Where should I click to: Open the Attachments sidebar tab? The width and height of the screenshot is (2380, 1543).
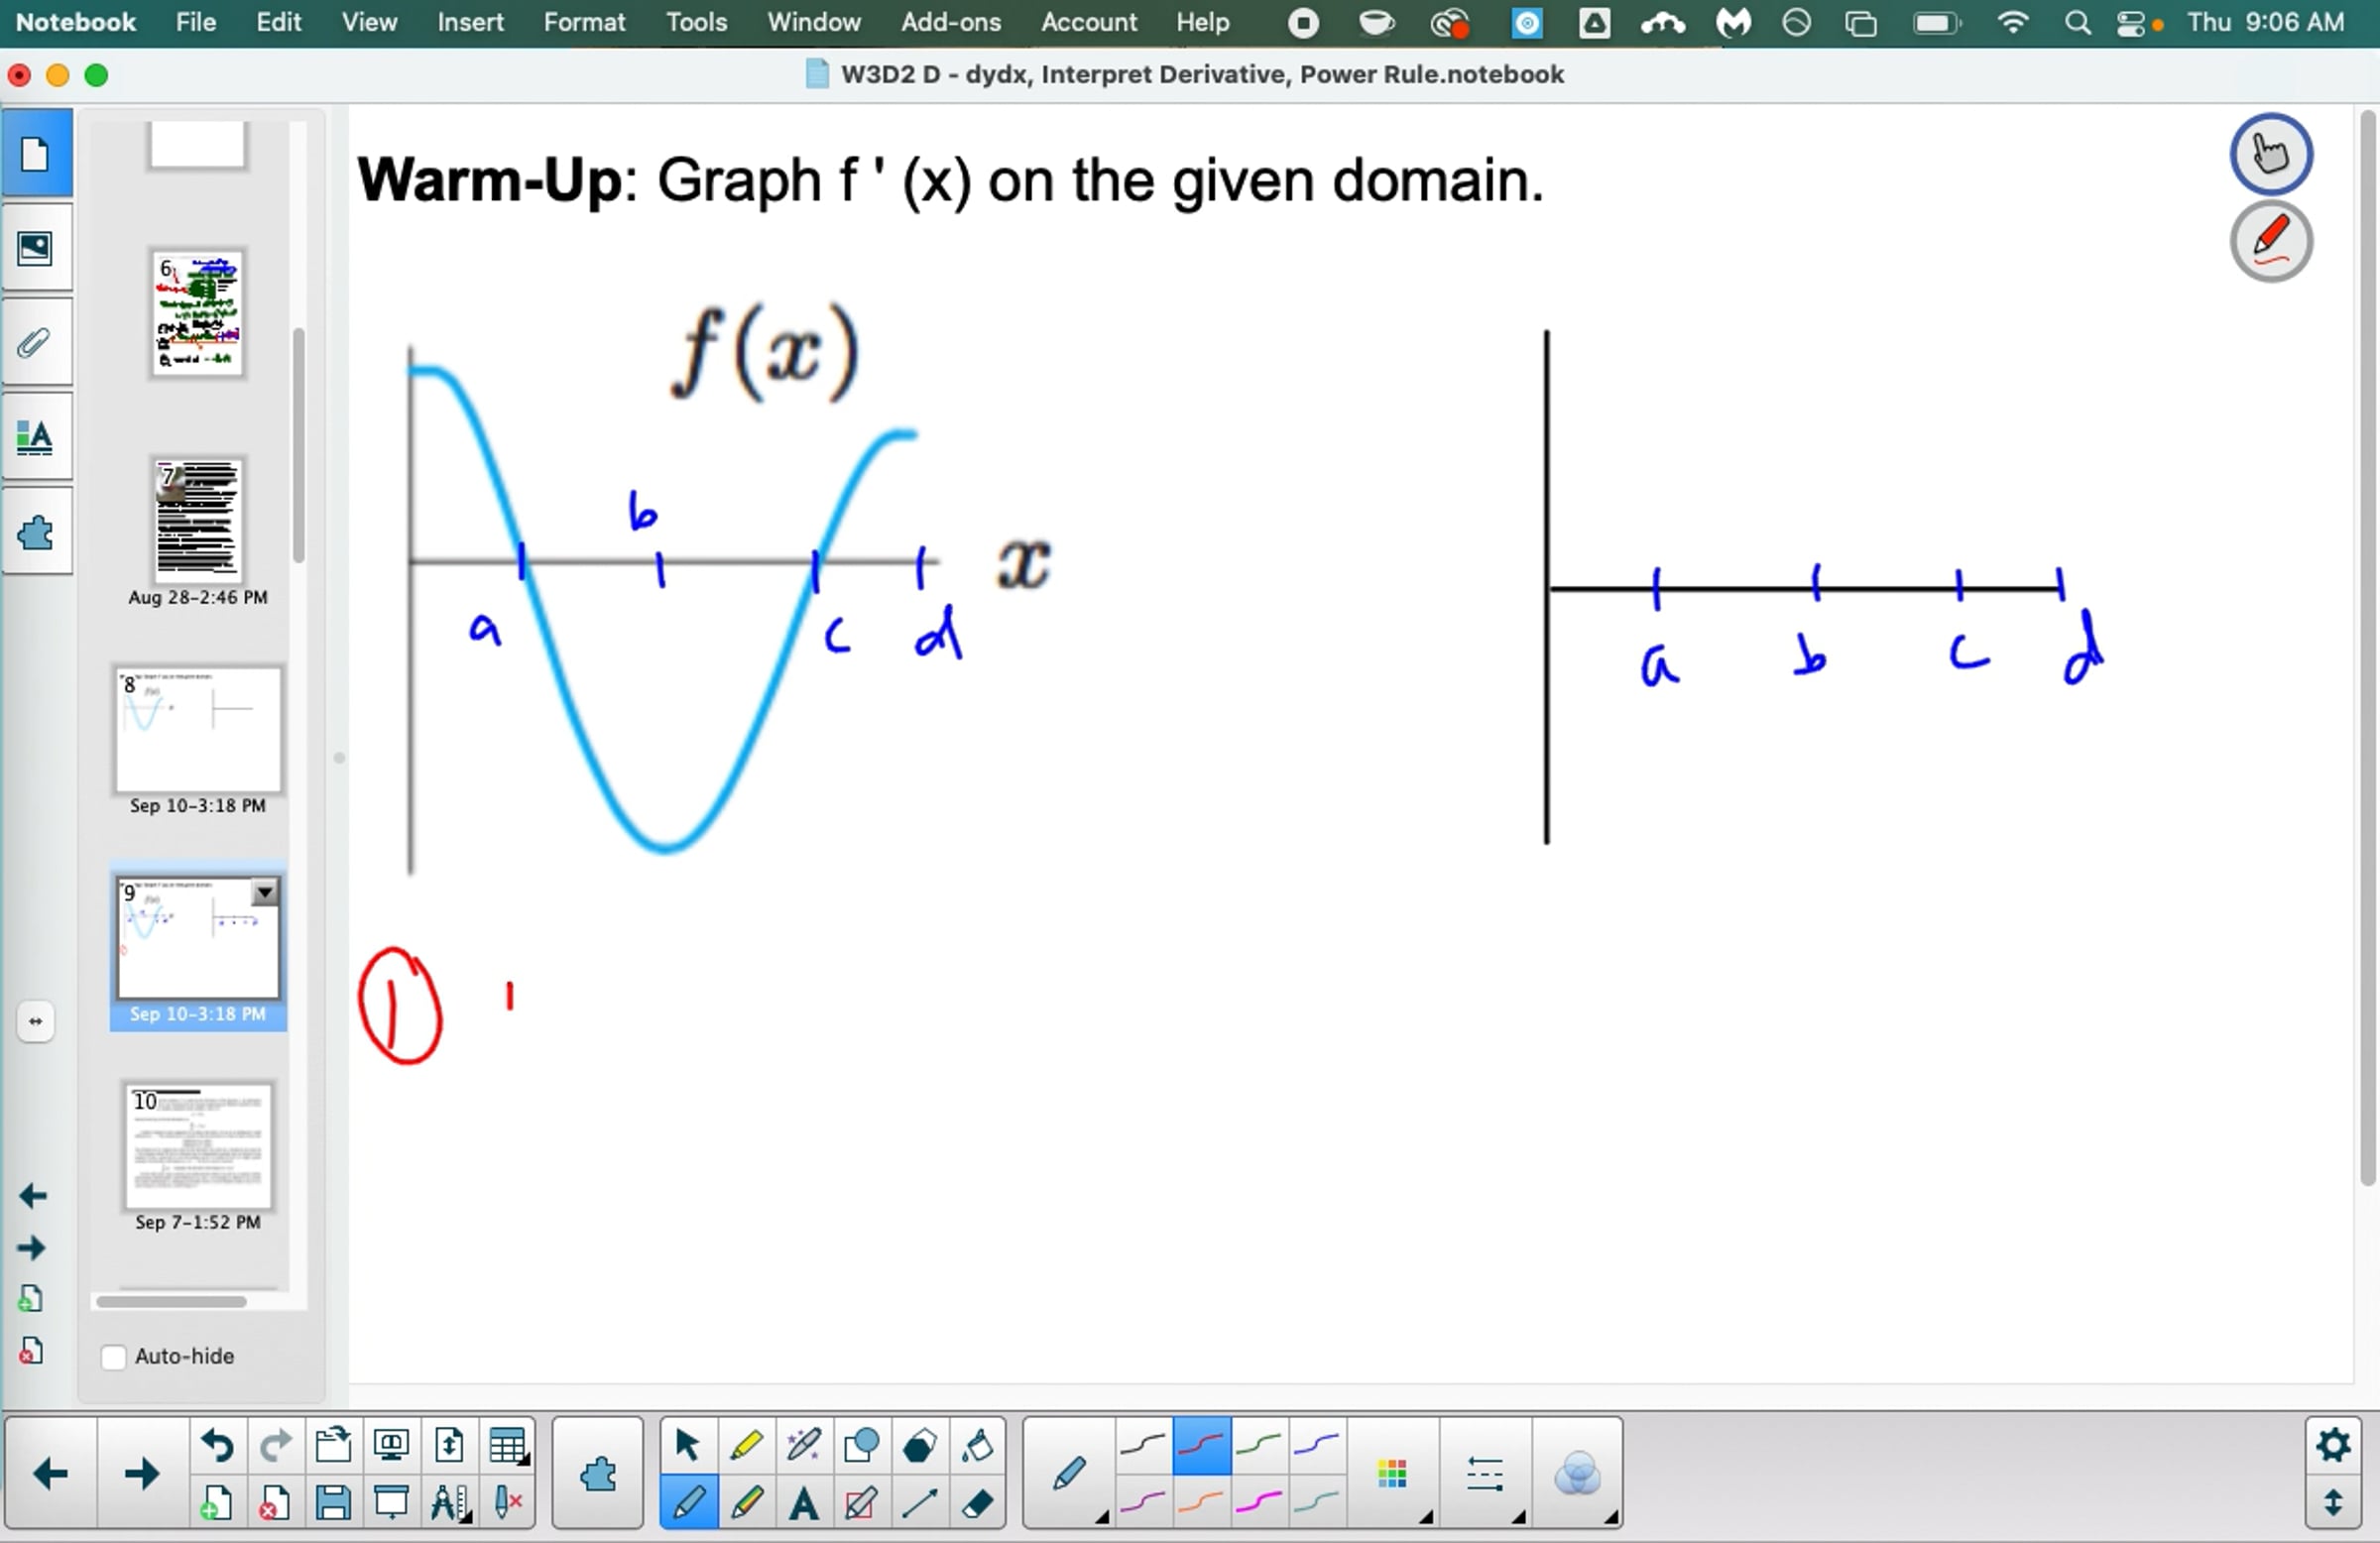click(x=36, y=343)
